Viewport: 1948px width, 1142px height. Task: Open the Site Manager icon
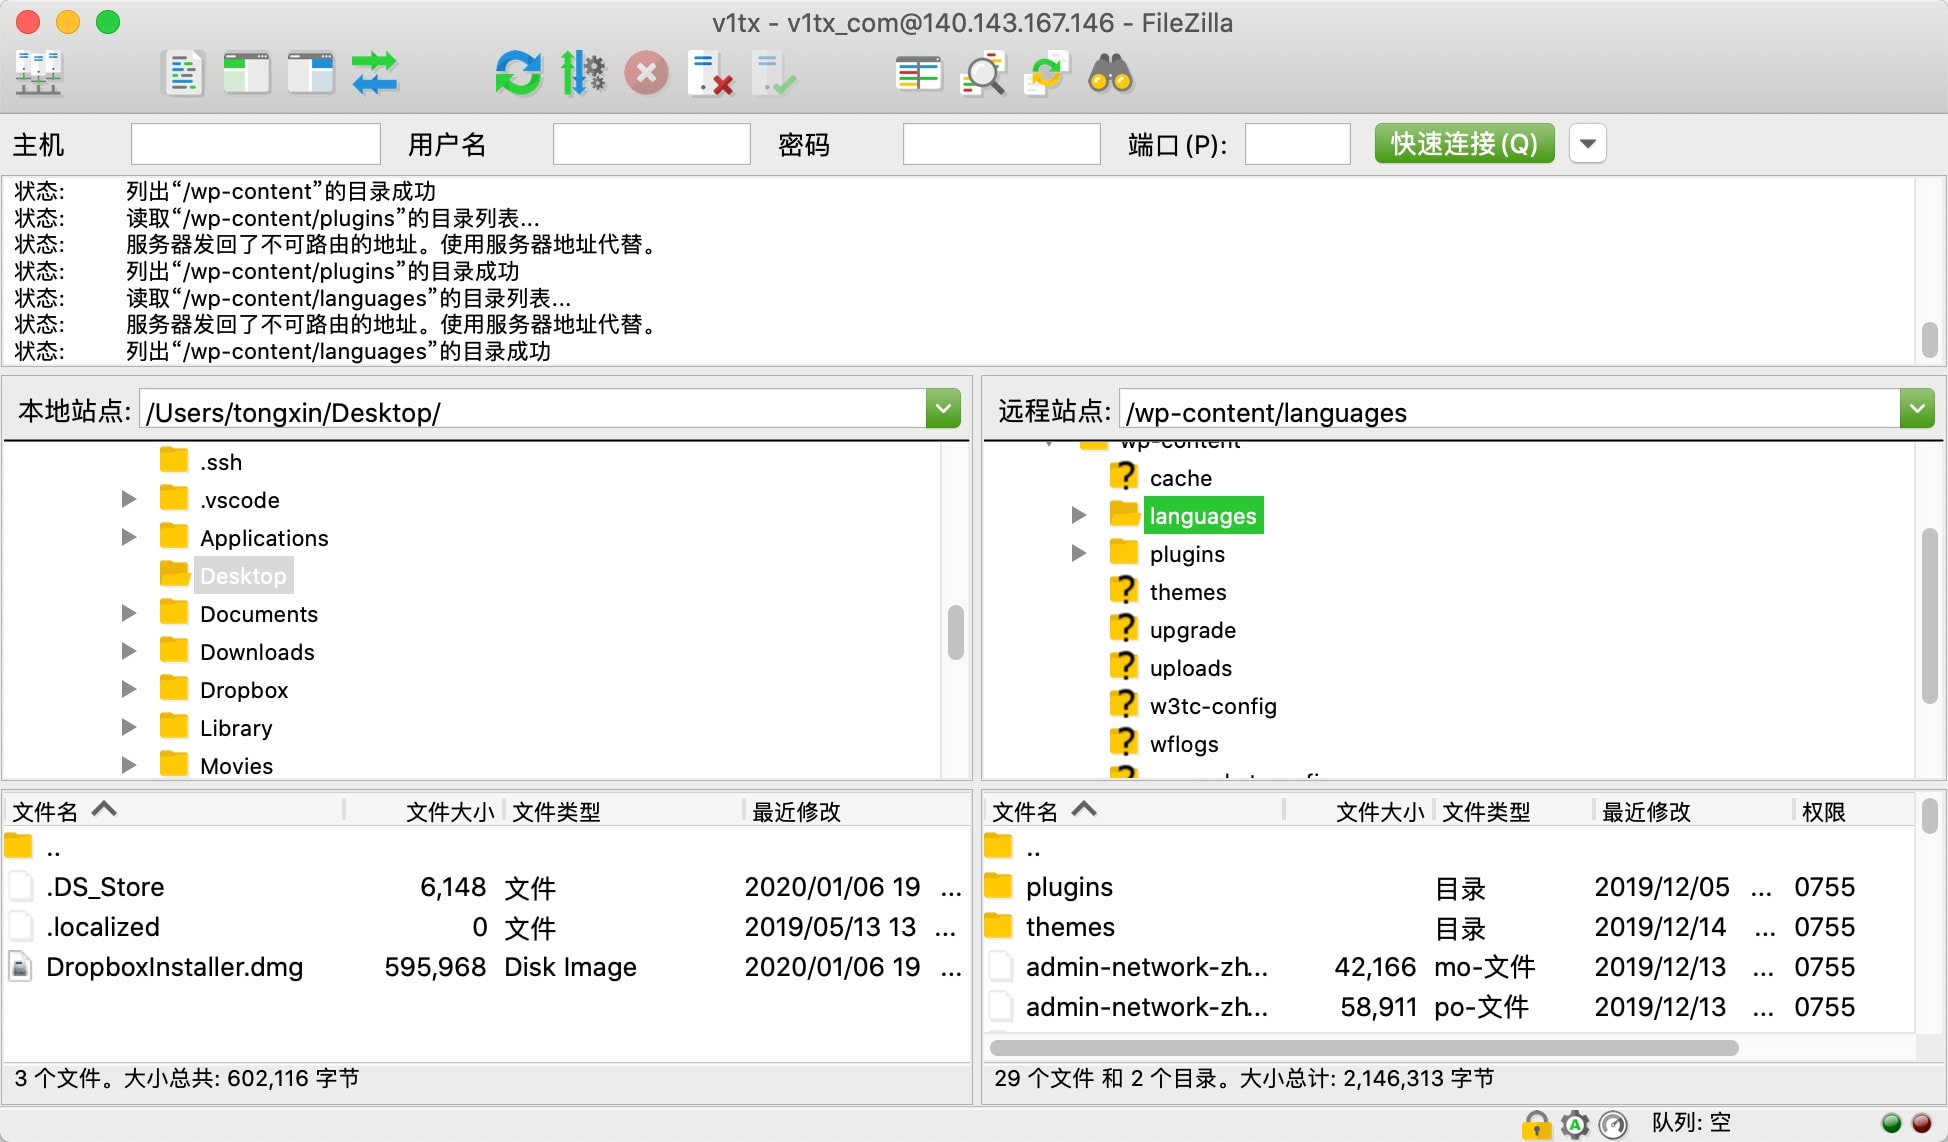coord(39,74)
